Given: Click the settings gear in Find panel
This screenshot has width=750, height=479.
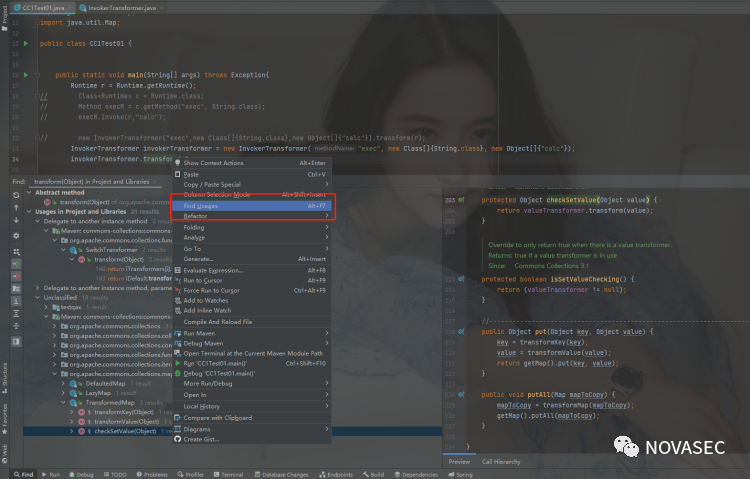Looking at the screenshot, I should [x=16, y=236].
